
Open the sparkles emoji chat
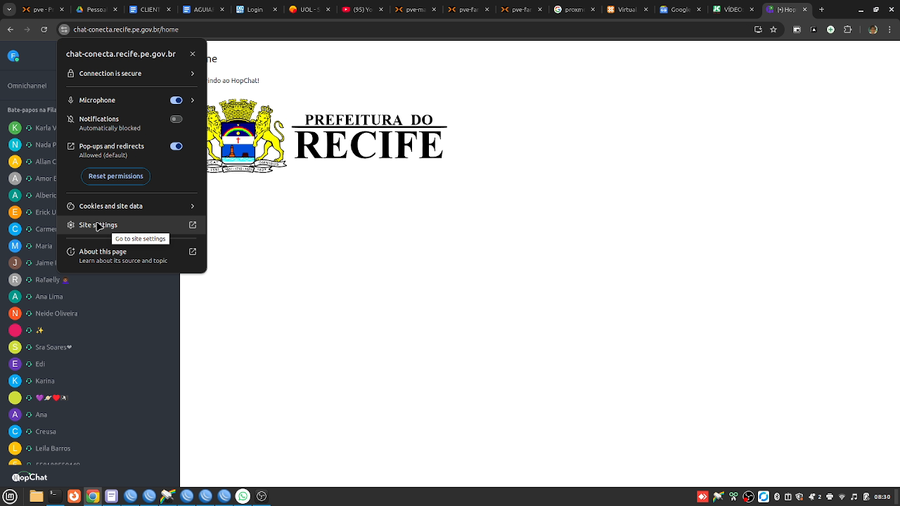pos(92,330)
